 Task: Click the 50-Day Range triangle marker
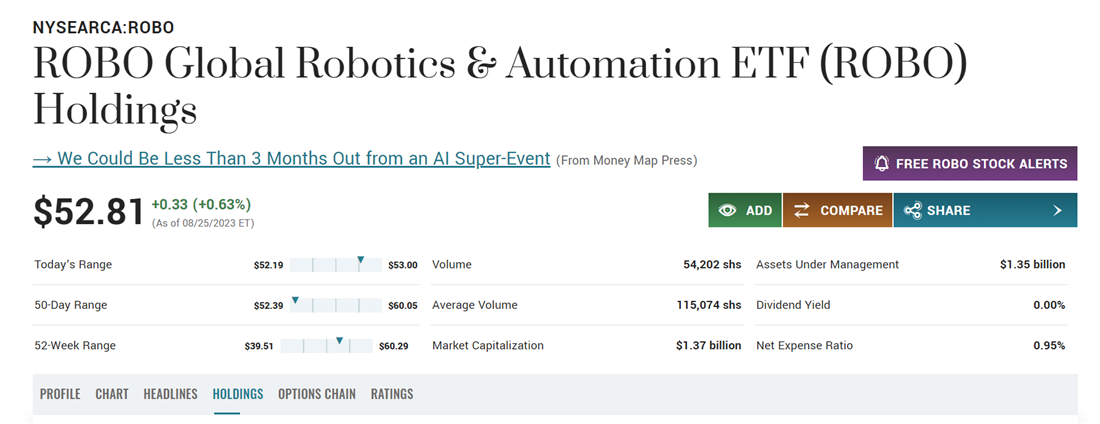[x=295, y=300]
